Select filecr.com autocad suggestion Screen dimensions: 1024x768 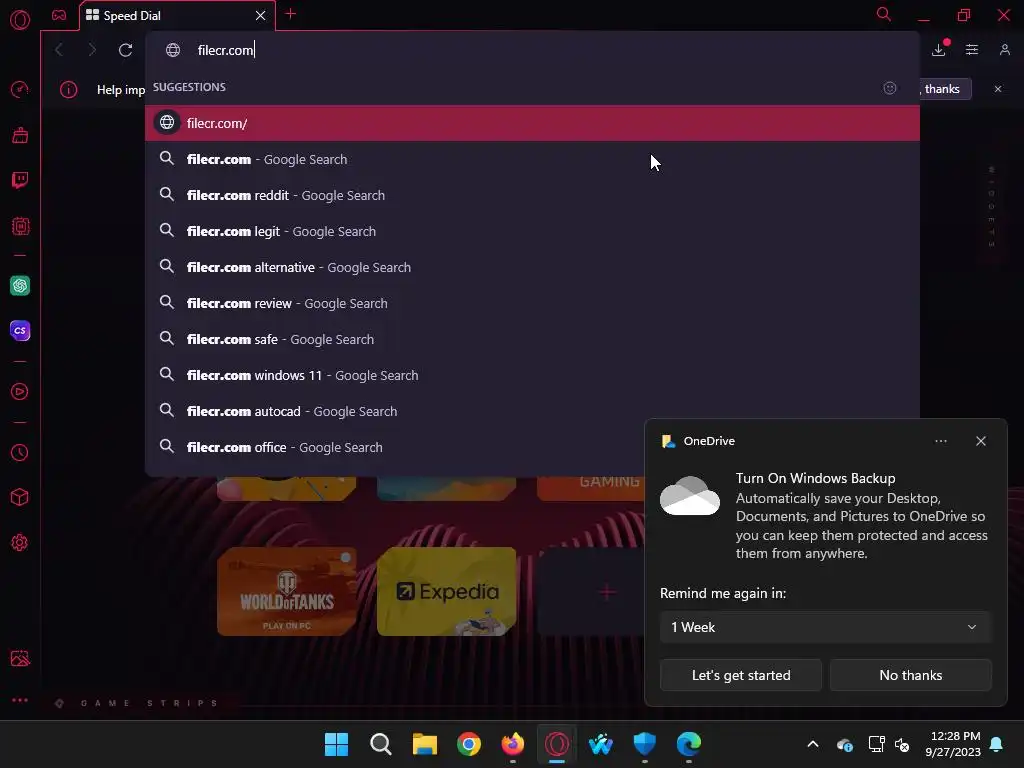(x=532, y=411)
